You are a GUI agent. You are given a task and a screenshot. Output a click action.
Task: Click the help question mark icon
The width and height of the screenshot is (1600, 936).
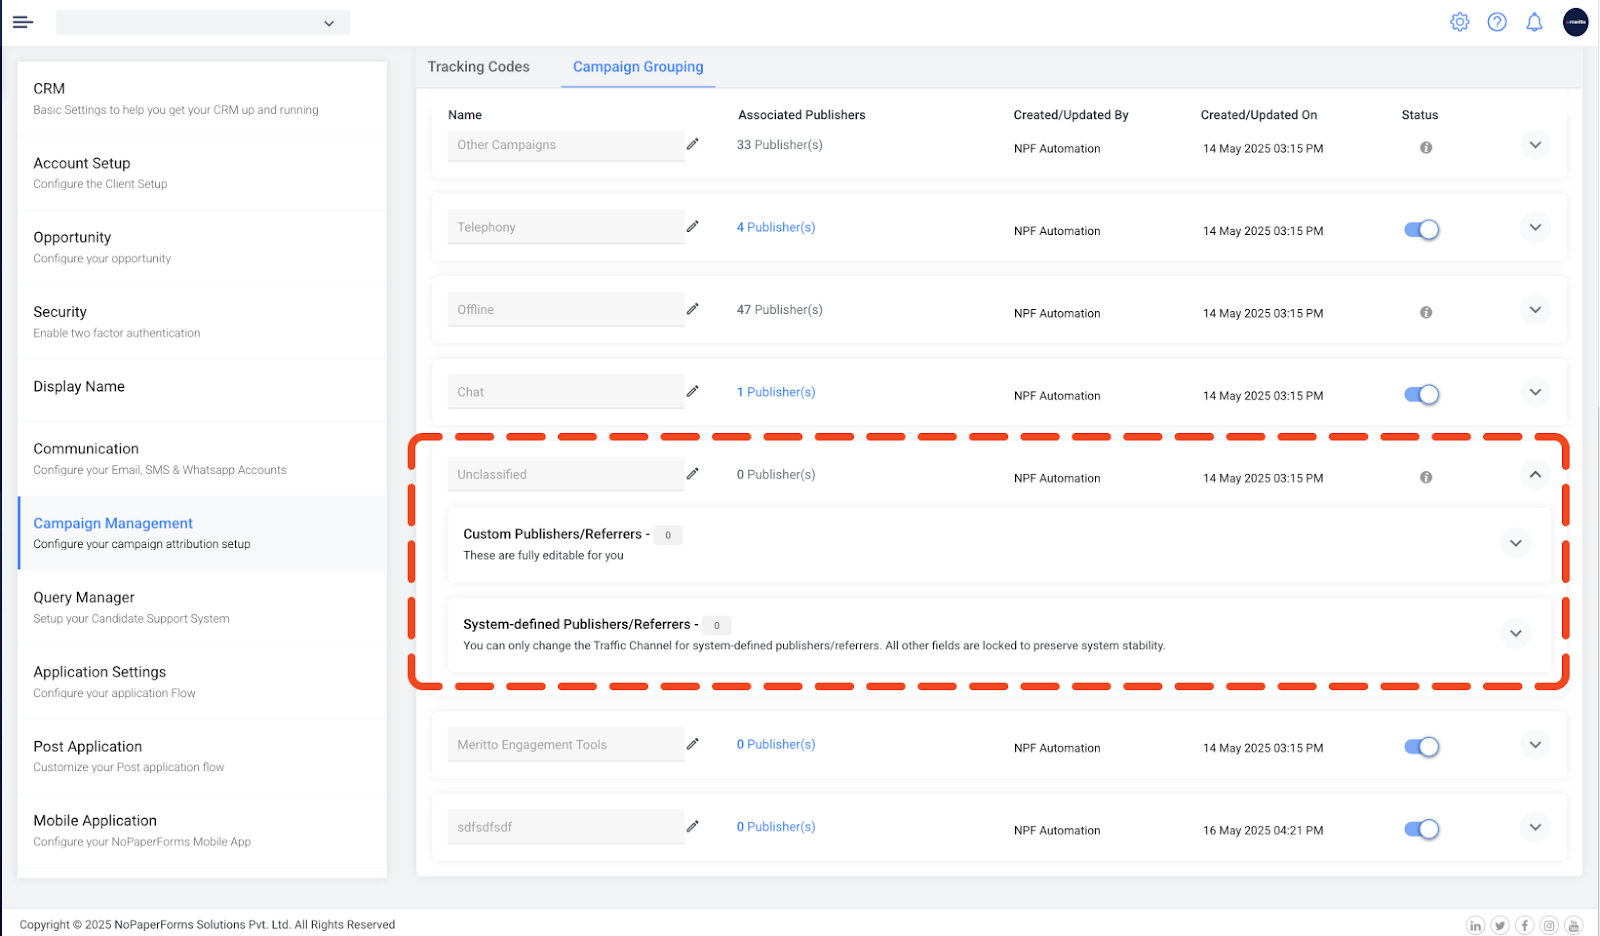click(1496, 22)
